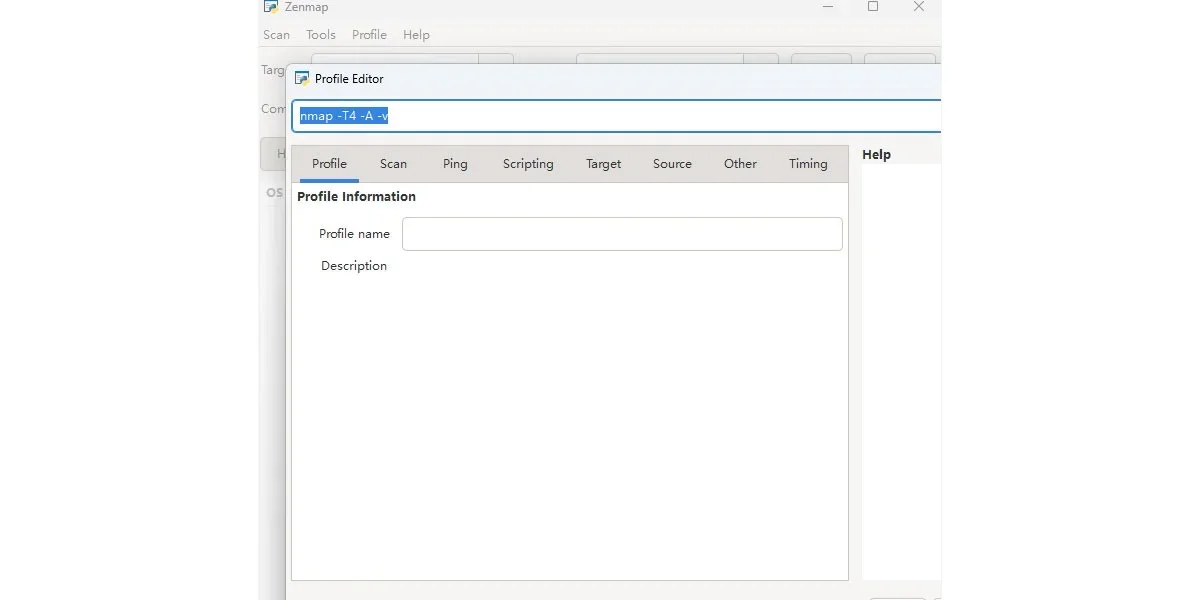Viewport: 1200px width, 600px height.
Task: Click the Profile Editor window icon
Action: pos(302,79)
